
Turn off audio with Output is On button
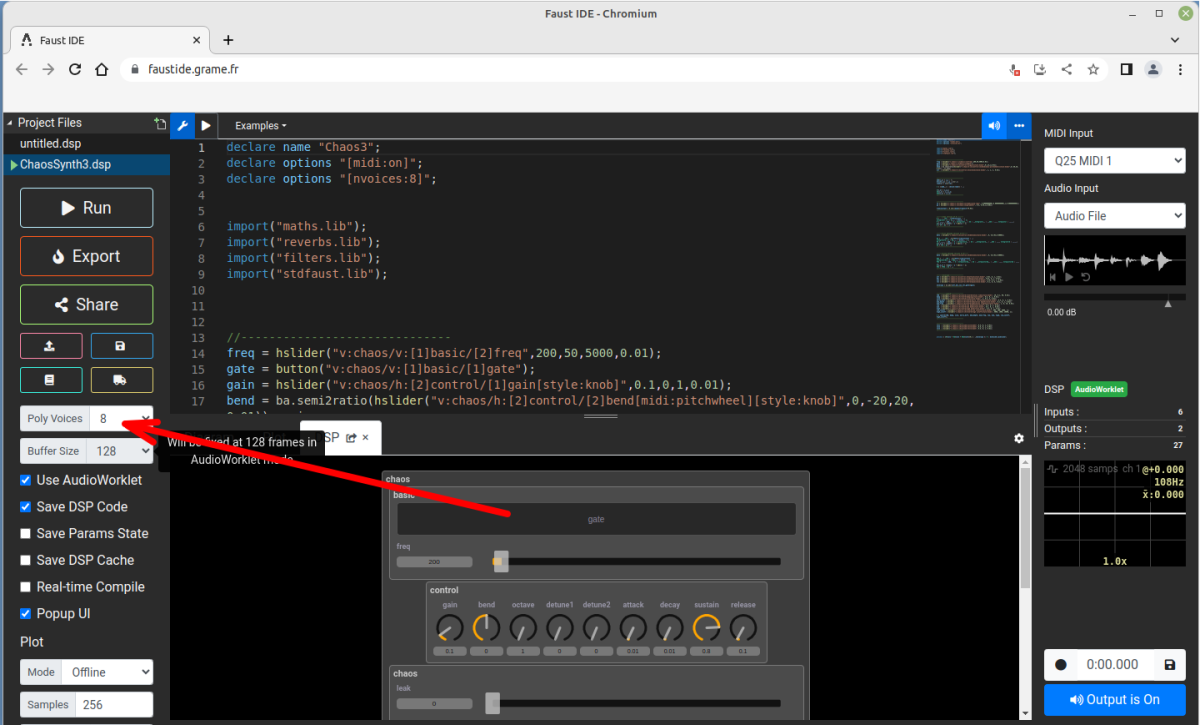[x=1114, y=700]
